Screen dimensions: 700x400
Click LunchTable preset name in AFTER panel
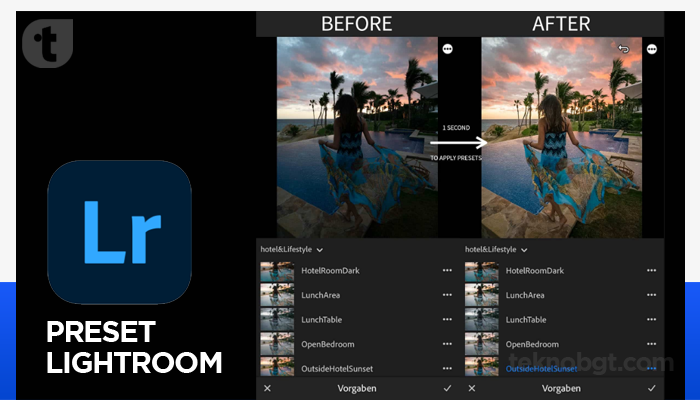pyautogui.click(x=526, y=320)
